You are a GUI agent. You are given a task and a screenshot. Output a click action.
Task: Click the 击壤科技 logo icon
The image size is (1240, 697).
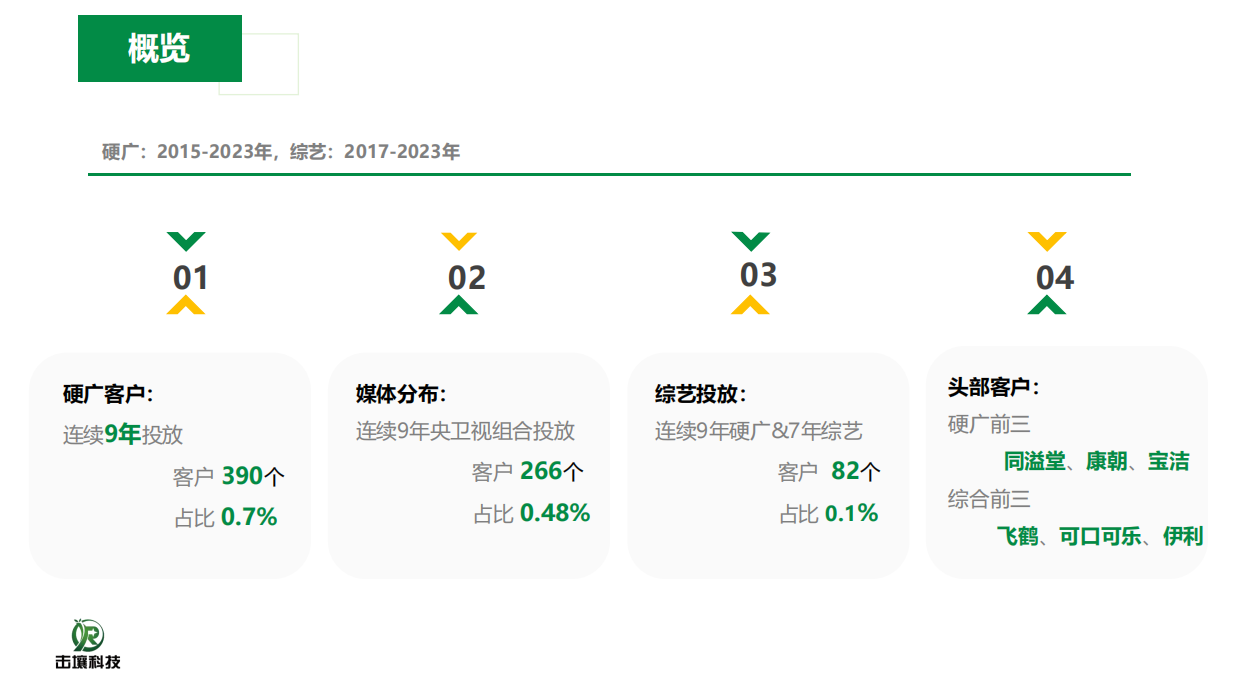pyautogui.click(x=88, y=636)
